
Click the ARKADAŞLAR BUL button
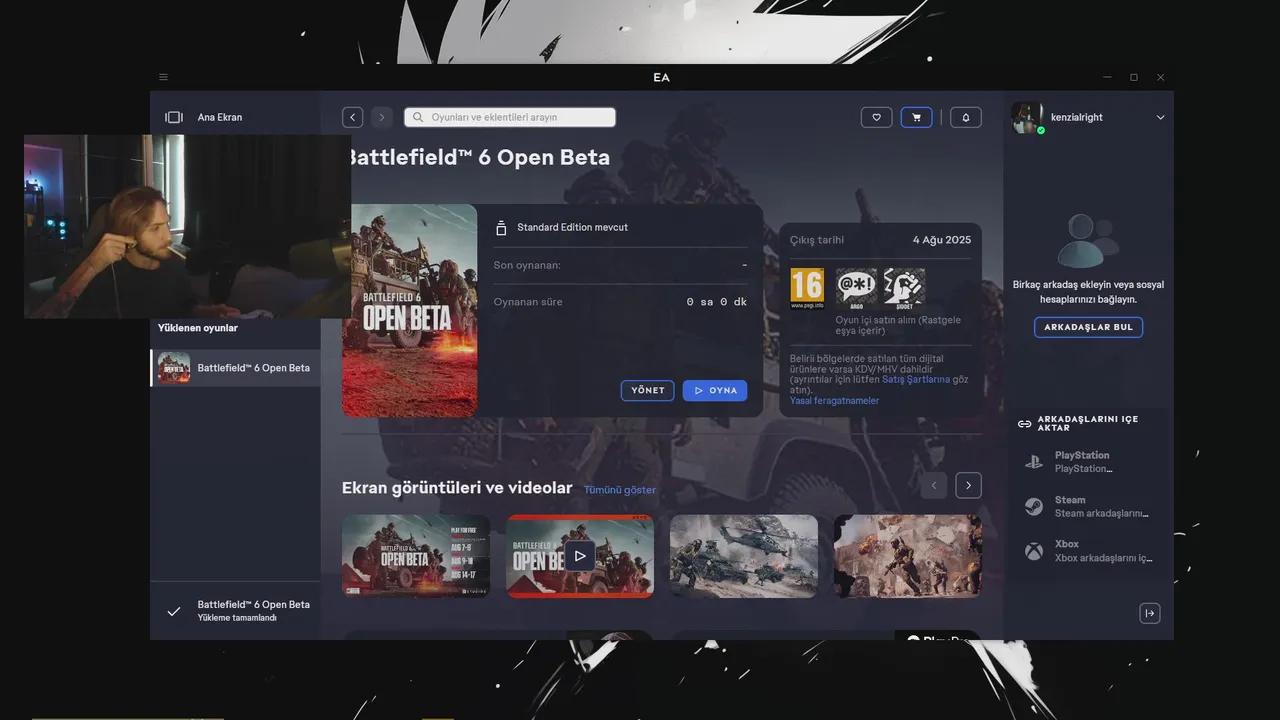tap(1088, 327)
